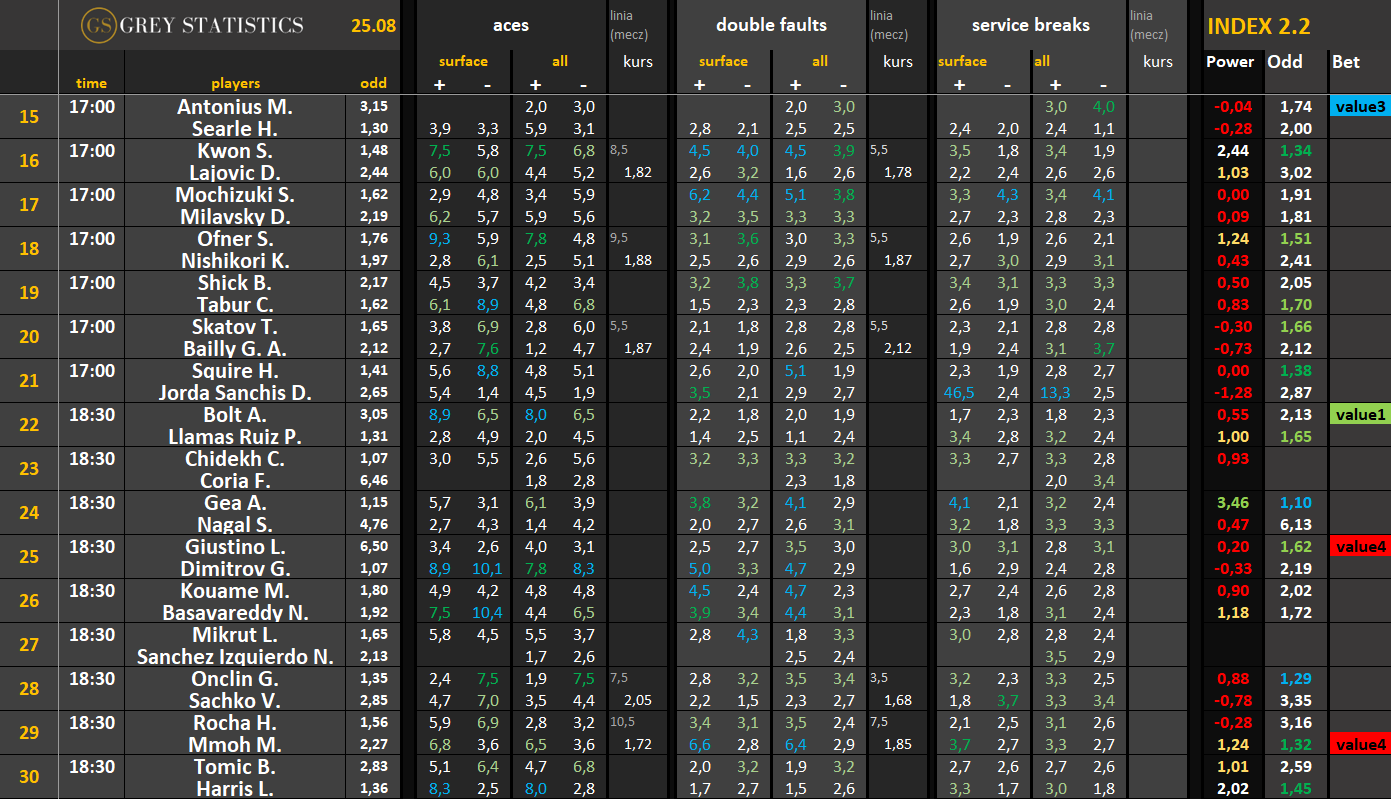Click Coria F. odd 6,46
Viewport: 1391px width, 799px height.
374,480
